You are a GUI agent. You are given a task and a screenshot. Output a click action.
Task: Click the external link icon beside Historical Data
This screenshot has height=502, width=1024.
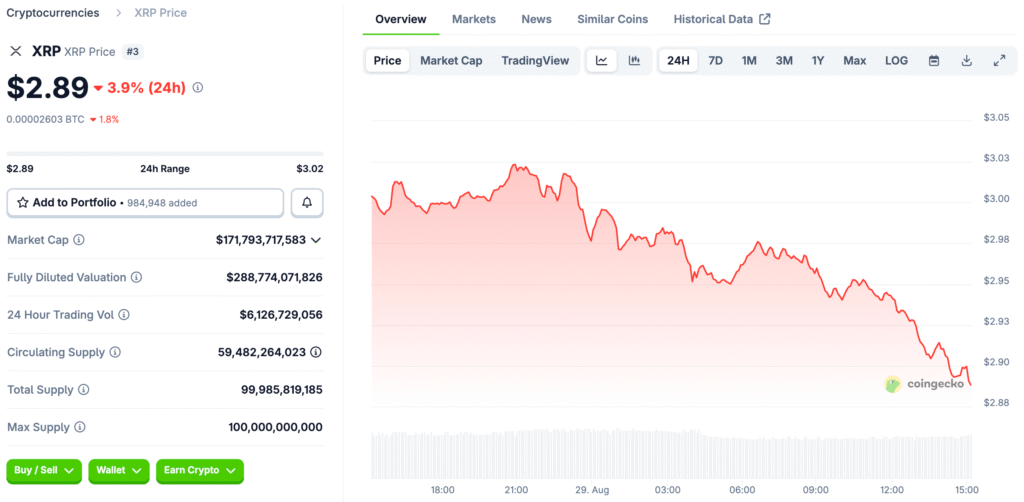[x=765, y=19]
